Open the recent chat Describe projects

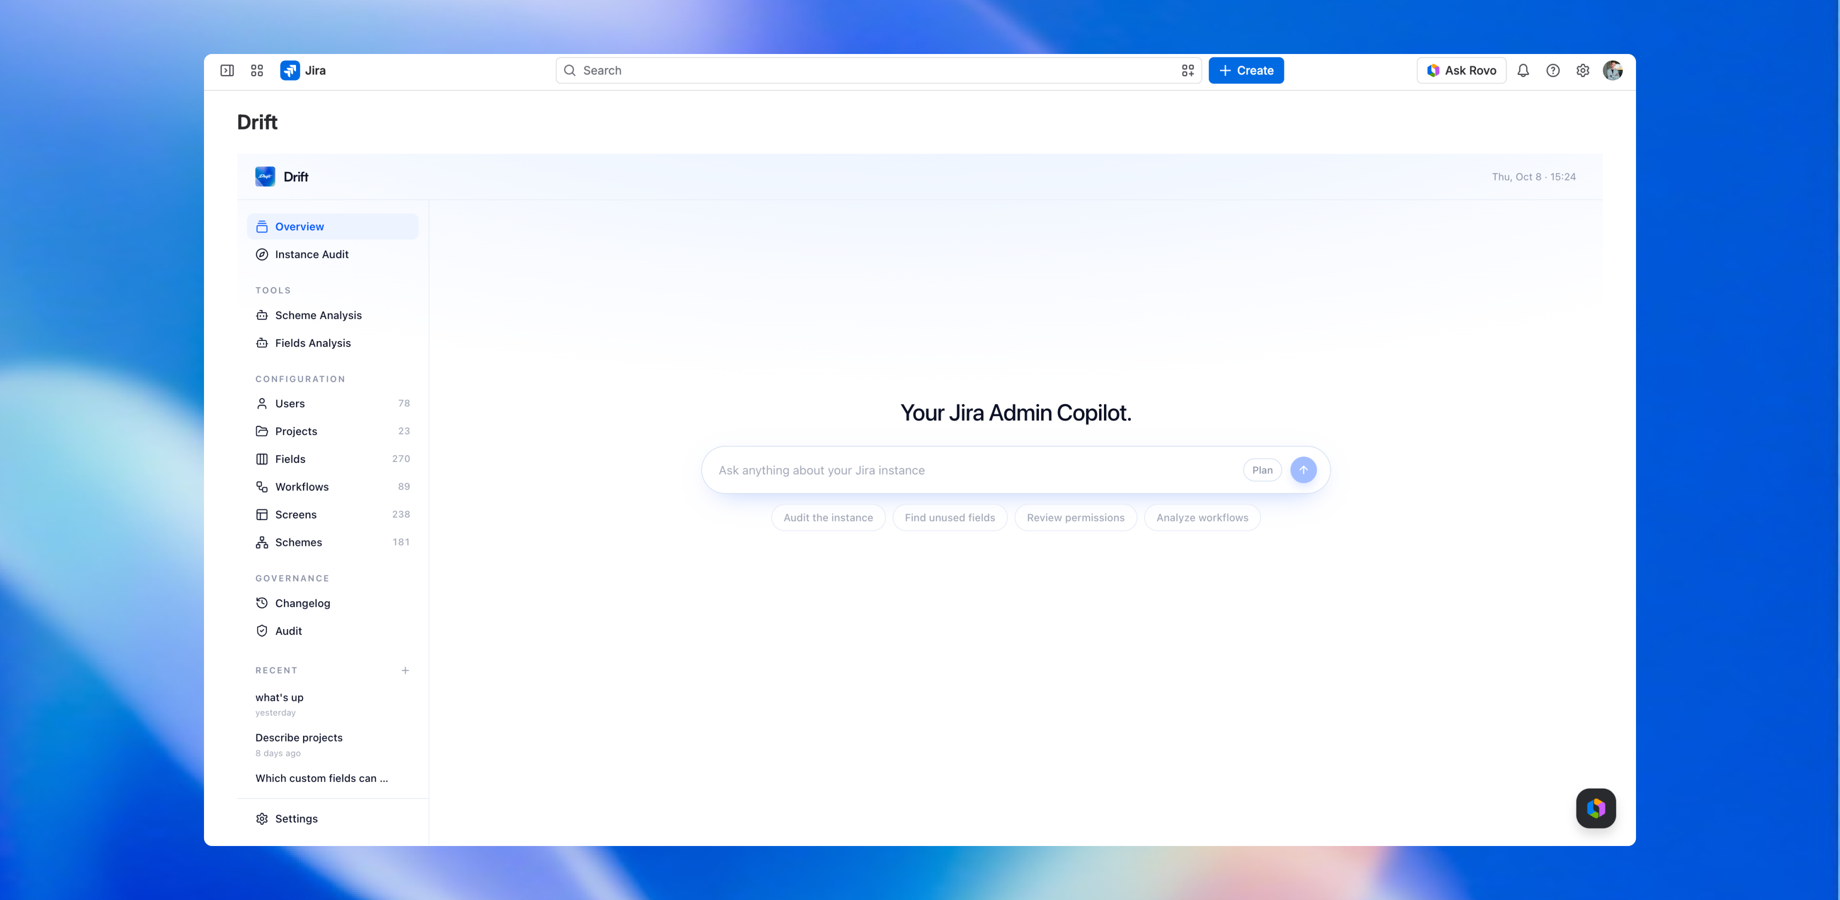click(x=332, y=745)
